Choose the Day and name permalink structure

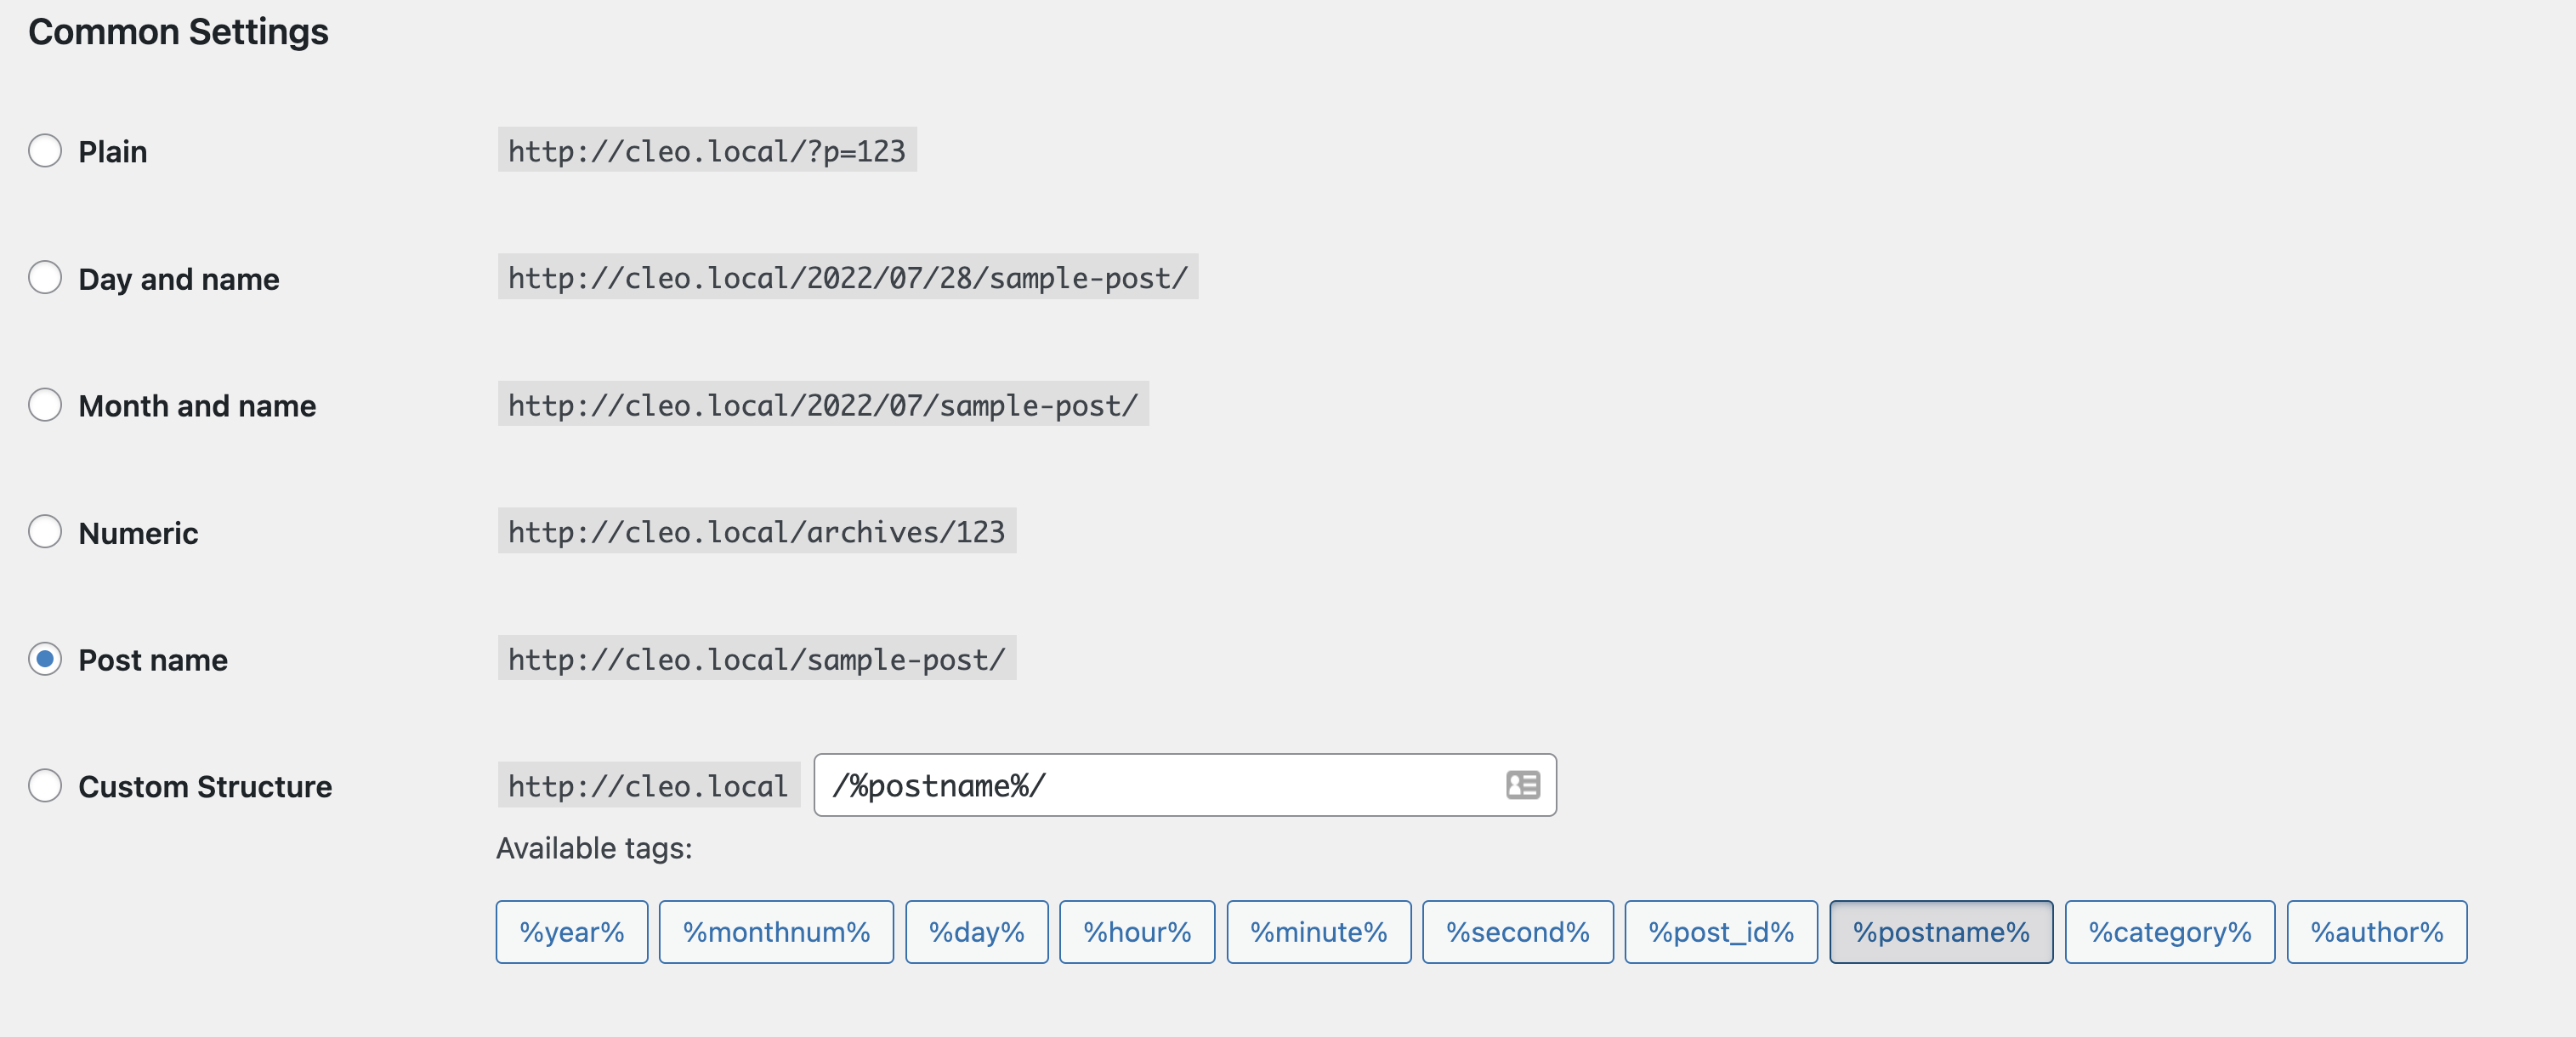pyautogui.click(x=45, y=279)
